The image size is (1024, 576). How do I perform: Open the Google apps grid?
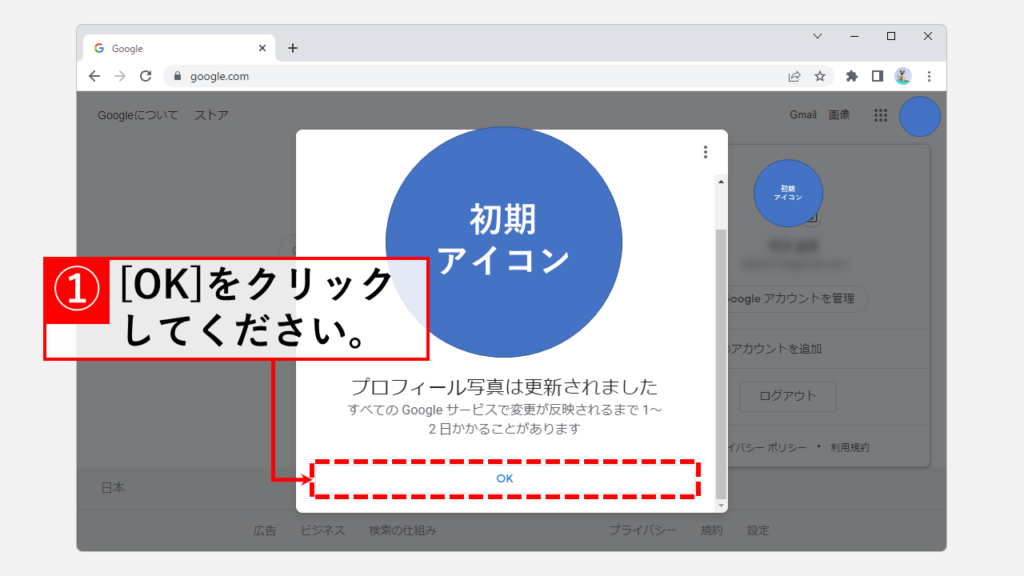coord(881,115)
